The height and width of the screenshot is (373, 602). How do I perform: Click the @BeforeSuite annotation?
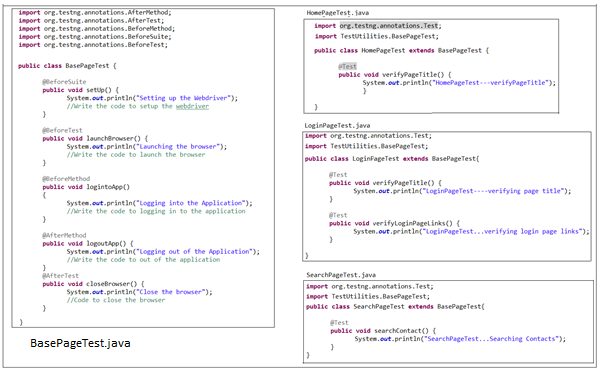pyautogui.click(x=64, y=82)
